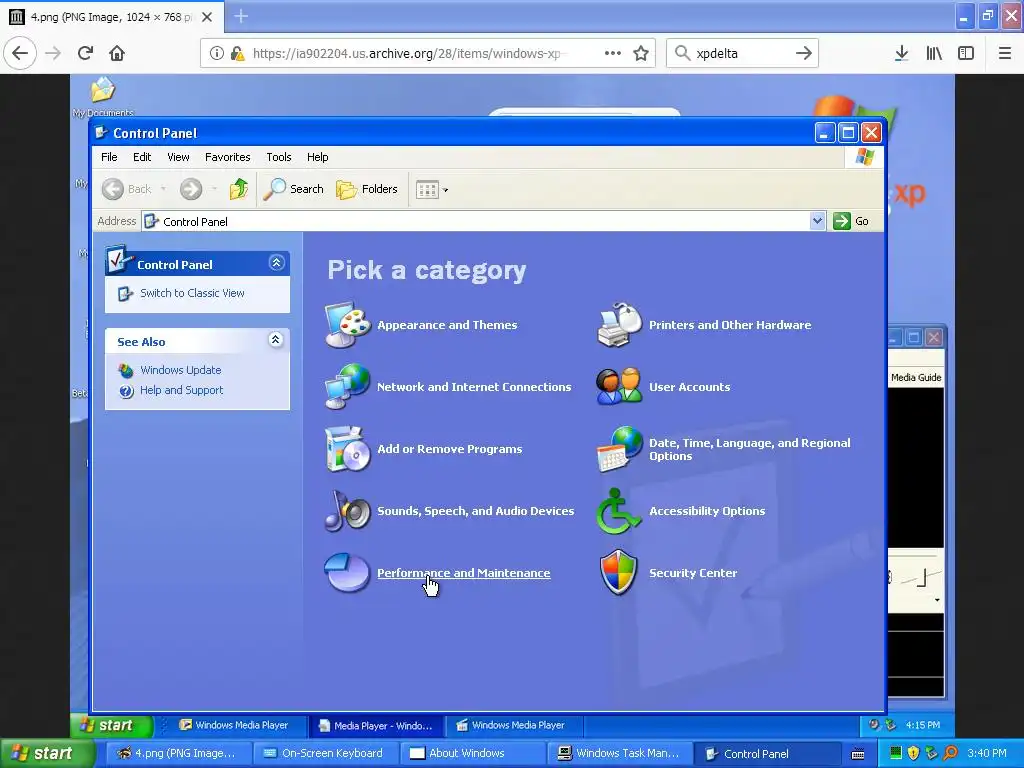Open Add or Remove Programs icon
The image size is (1024, 768).
348,449
